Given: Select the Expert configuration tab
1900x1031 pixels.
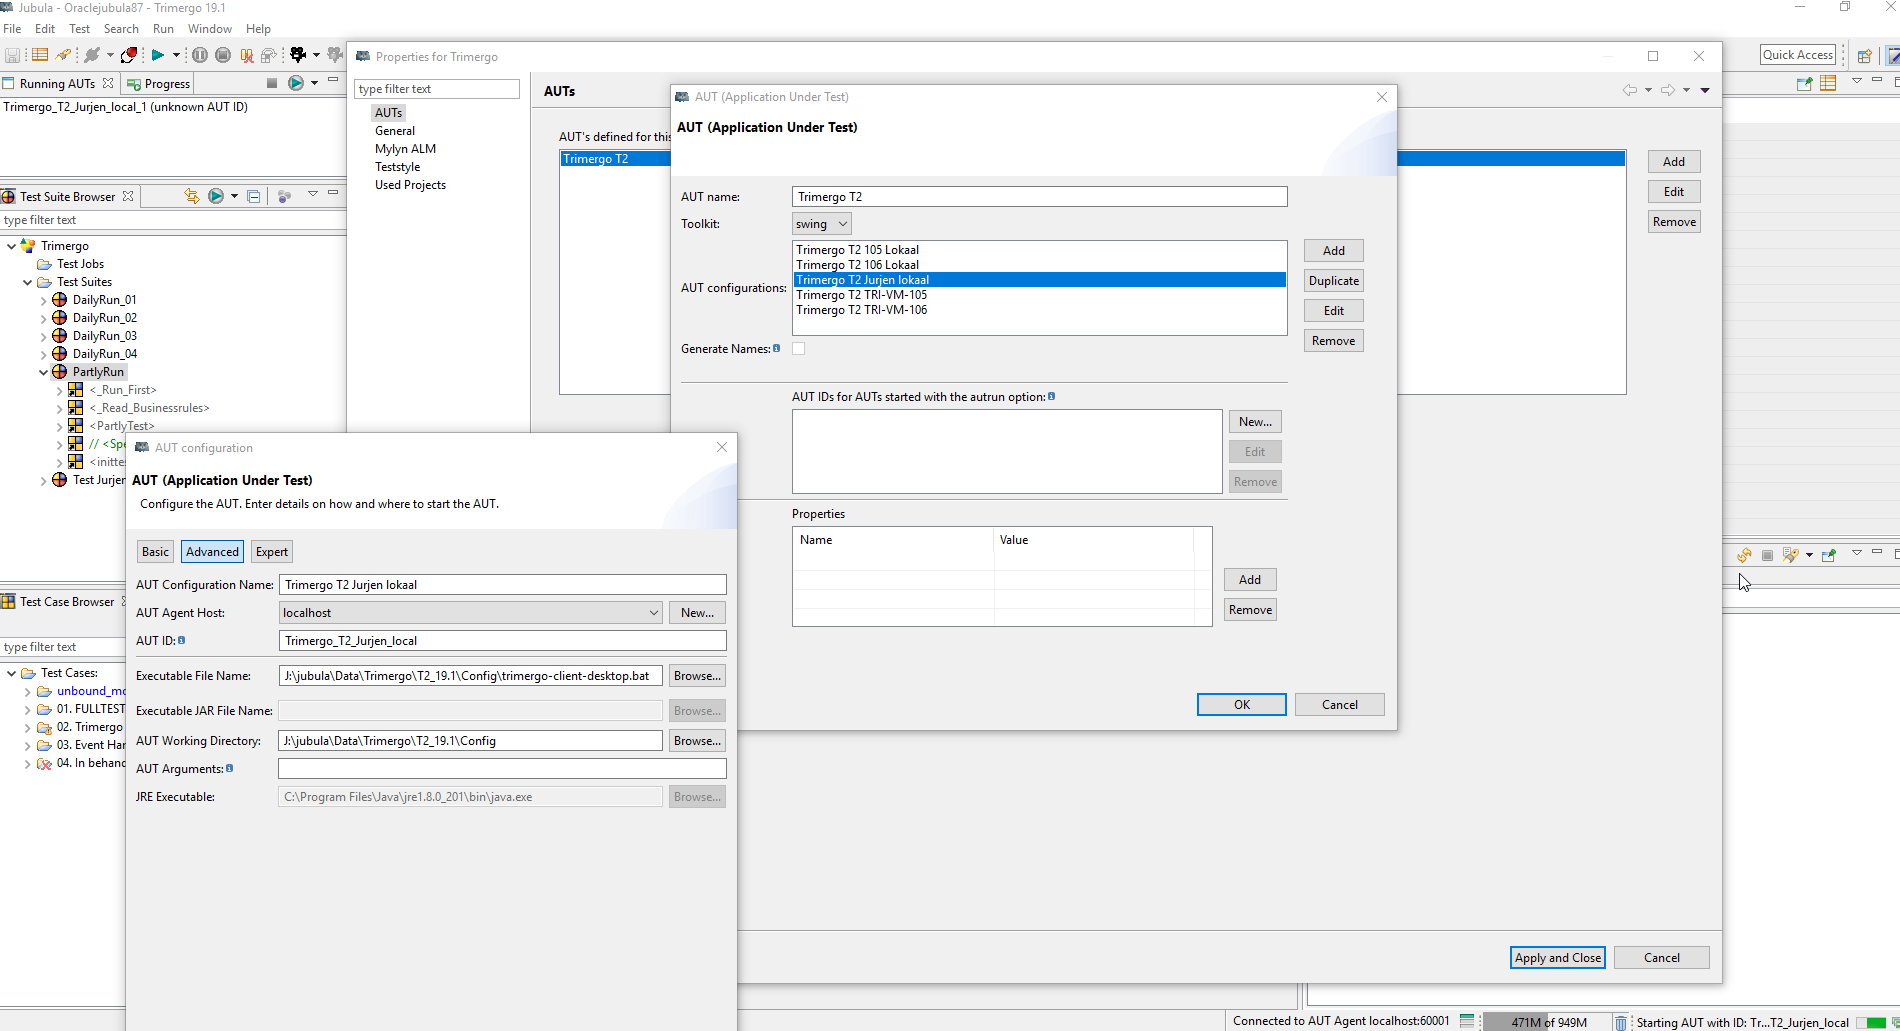Looking at the screenshot, I should click(x=271, y=552).
